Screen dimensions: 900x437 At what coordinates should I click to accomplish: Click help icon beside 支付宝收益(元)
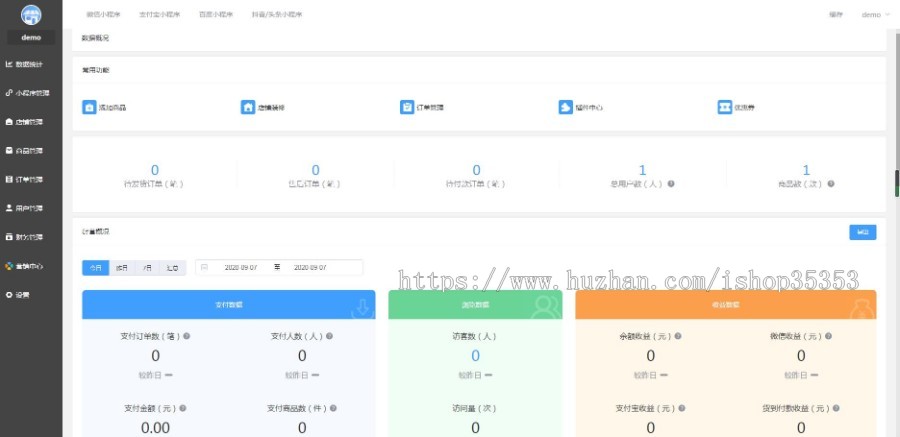click(x=681, y=408)
